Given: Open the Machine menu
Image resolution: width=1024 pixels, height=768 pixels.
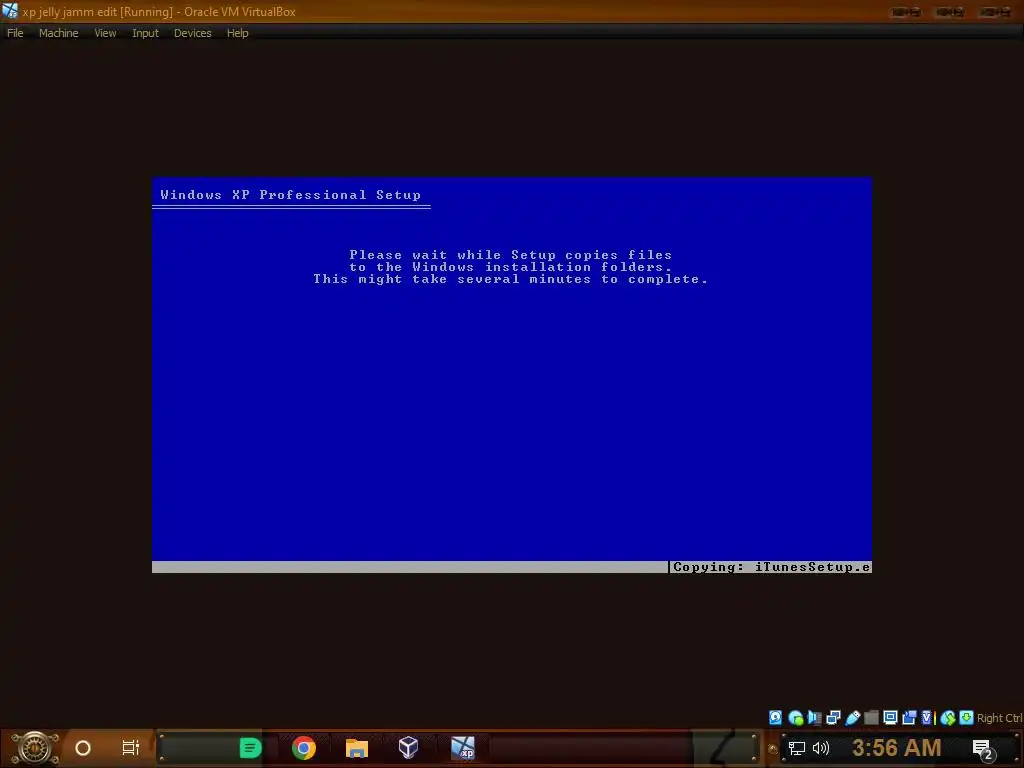Looking at the screenshot, I should click(58, 33).
